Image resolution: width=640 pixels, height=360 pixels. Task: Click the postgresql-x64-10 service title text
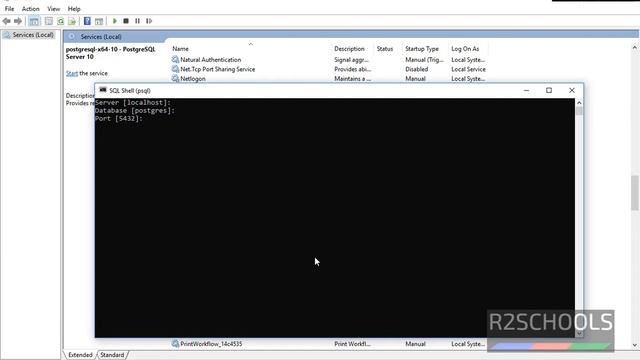[110, 53]
